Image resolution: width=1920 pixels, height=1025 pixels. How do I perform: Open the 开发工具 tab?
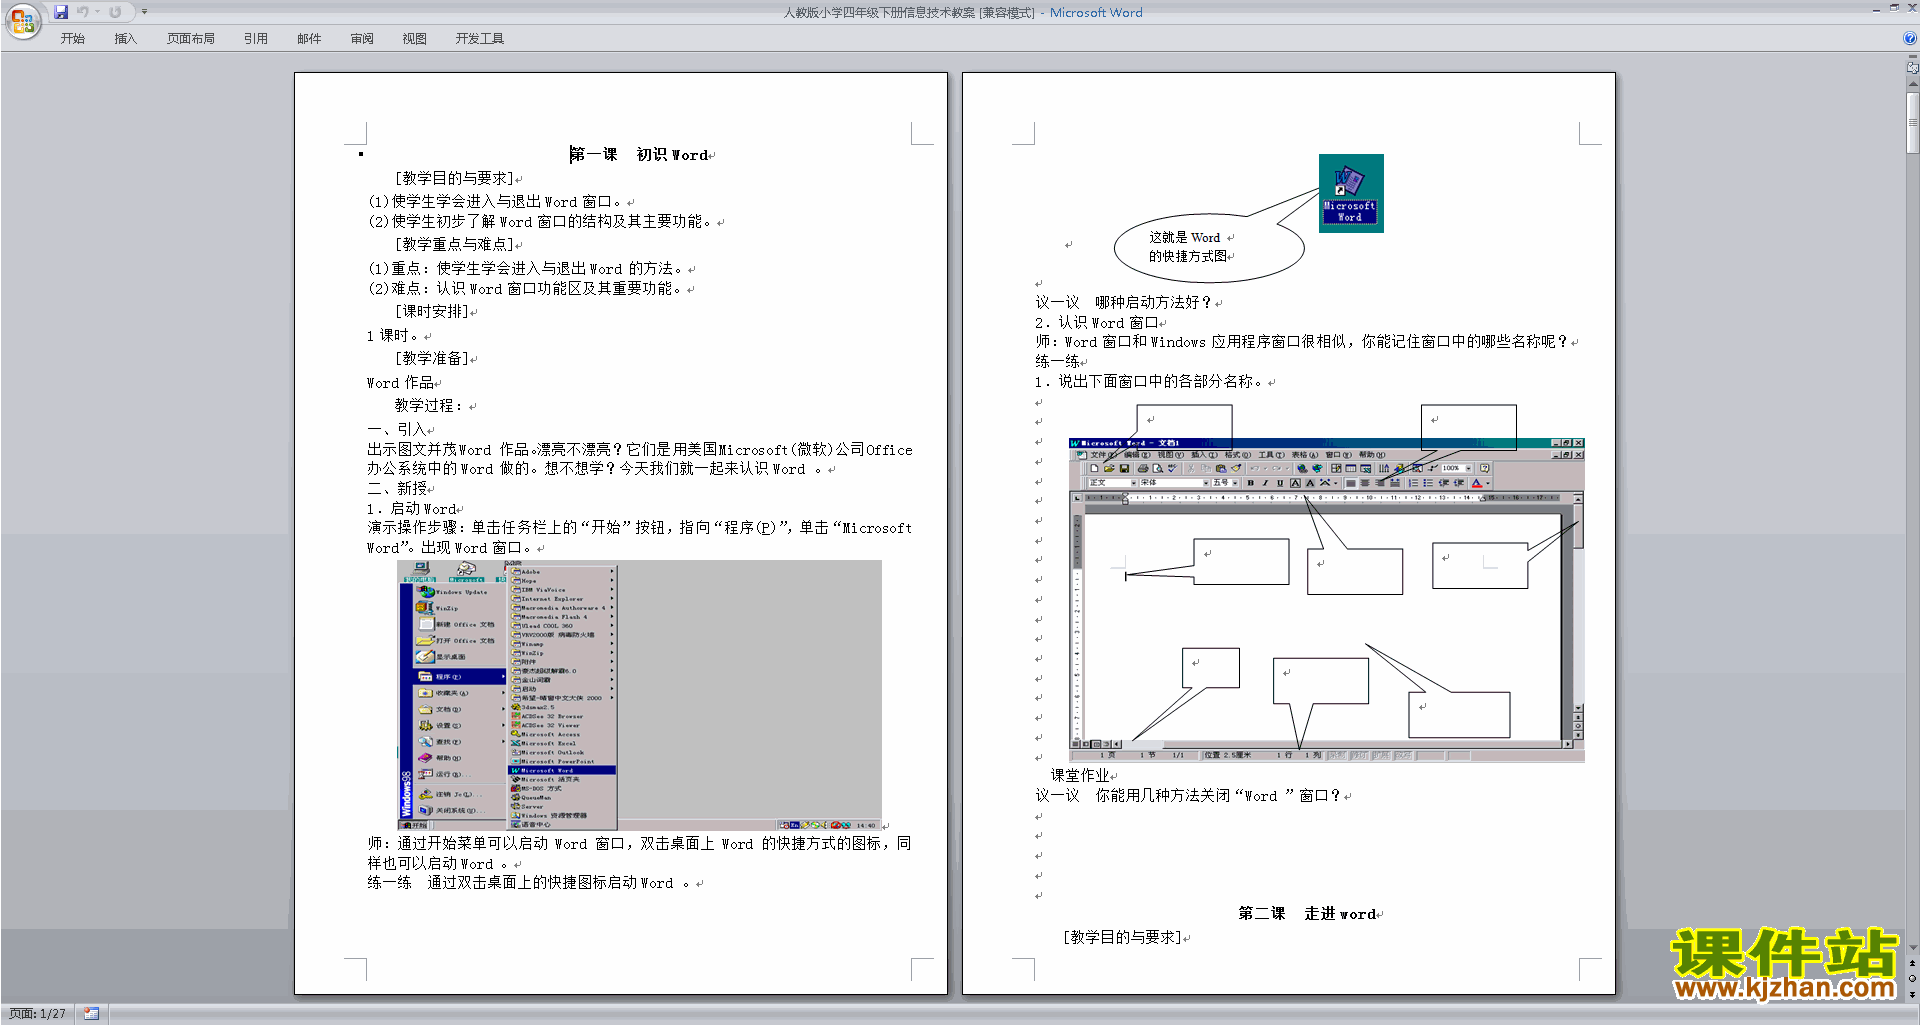pyautogui.click(x=480, y=39)
